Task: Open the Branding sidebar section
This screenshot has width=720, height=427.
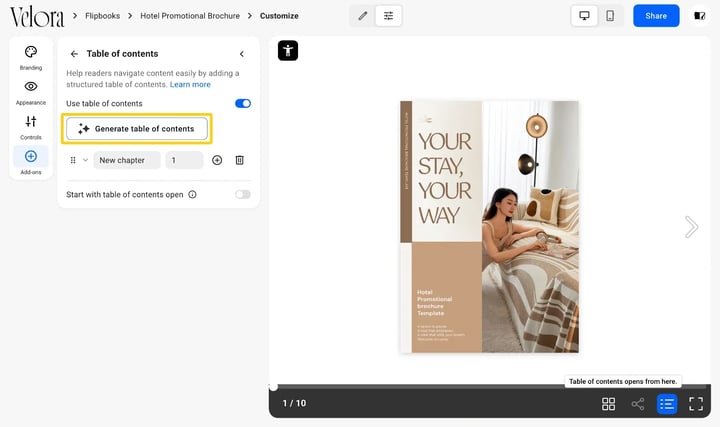Action: click(31, 58)
